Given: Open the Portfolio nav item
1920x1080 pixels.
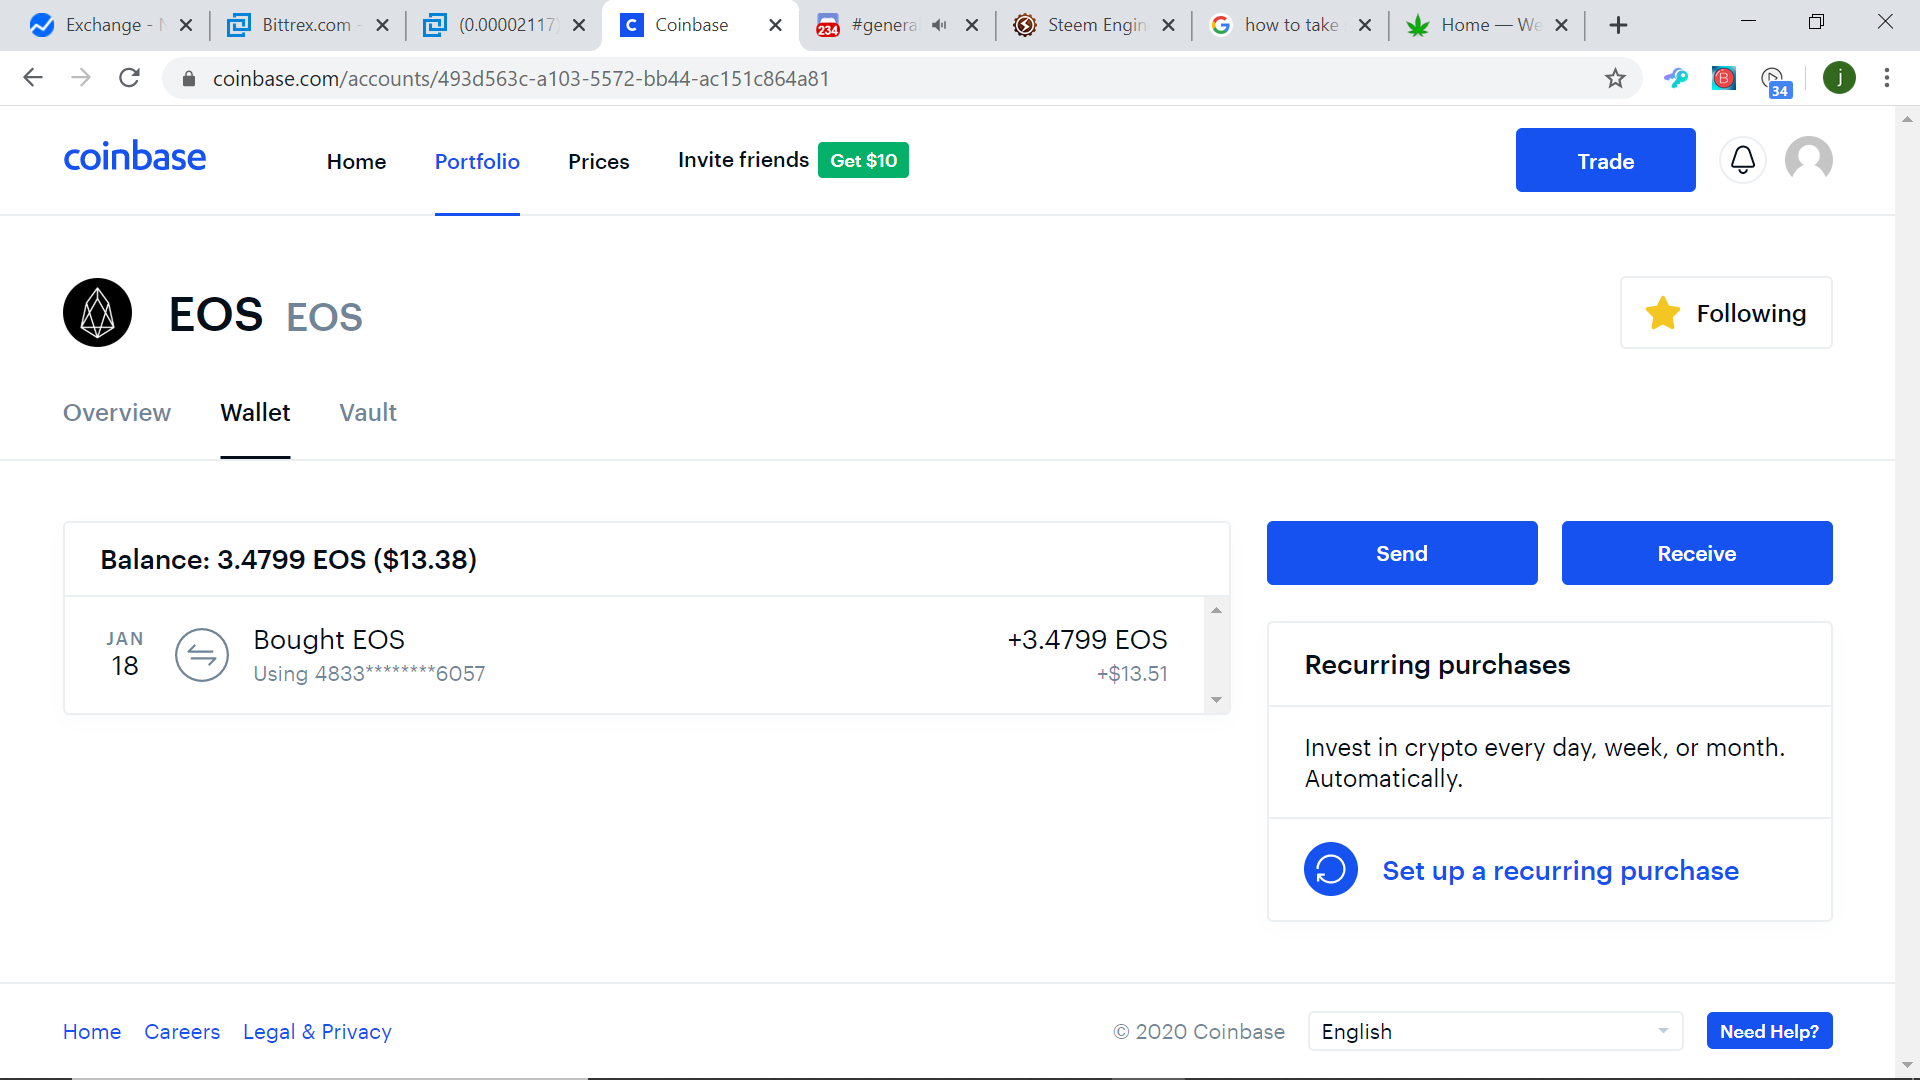Looking at the screenshot, I should click(477, 161).
